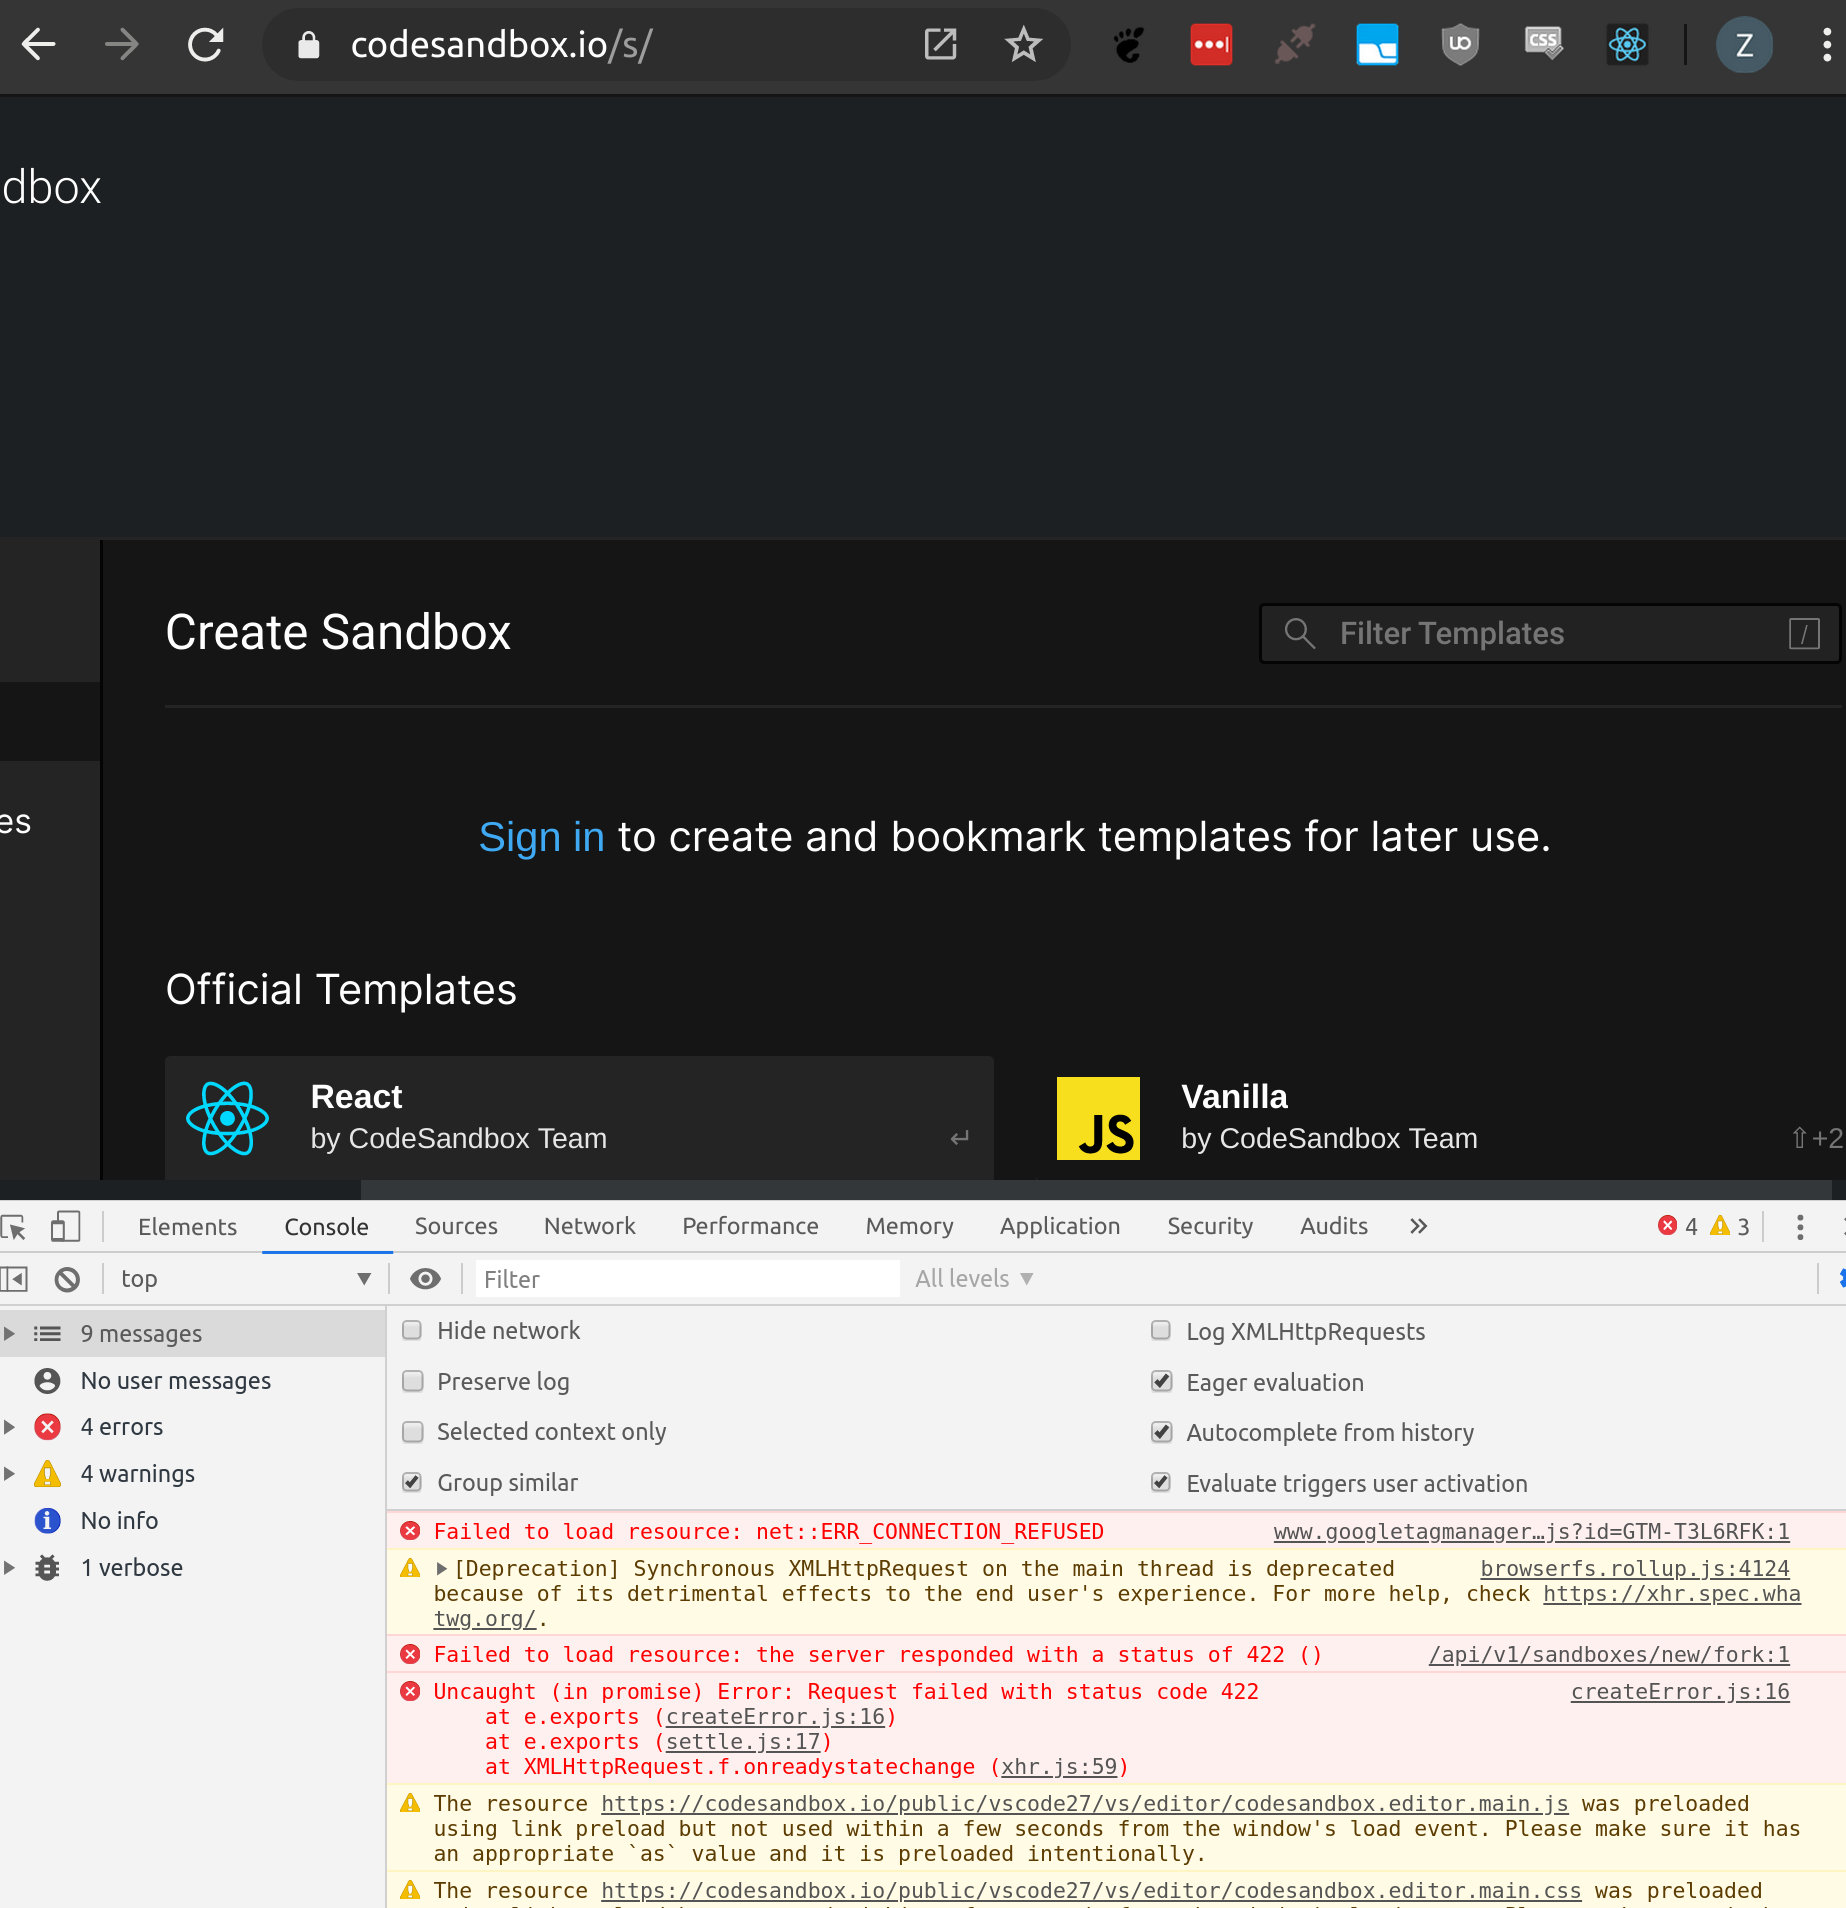
Task: Focus the console Filter input
Action: [x=688, y=1279]
